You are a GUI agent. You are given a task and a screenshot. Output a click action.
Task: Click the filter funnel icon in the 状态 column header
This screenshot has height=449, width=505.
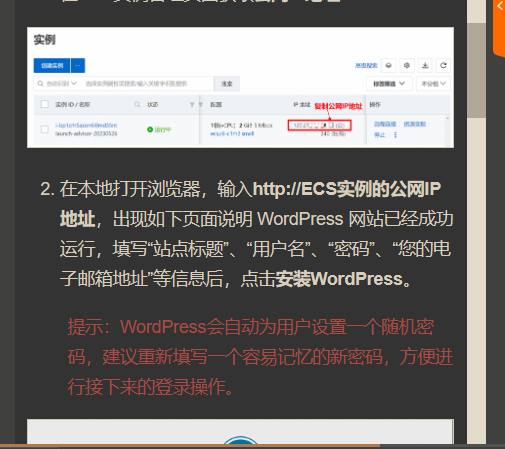click(x=192, y=105)
